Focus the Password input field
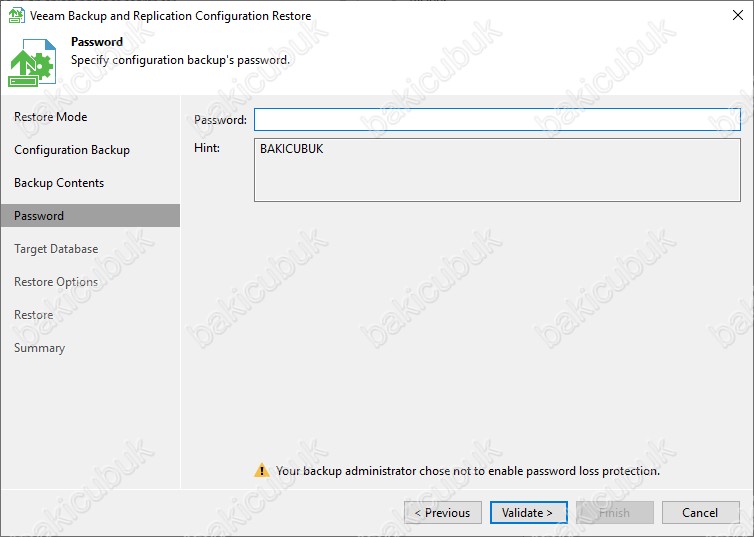The height and width of the screenshot is (537, 754). pos(497,119)
